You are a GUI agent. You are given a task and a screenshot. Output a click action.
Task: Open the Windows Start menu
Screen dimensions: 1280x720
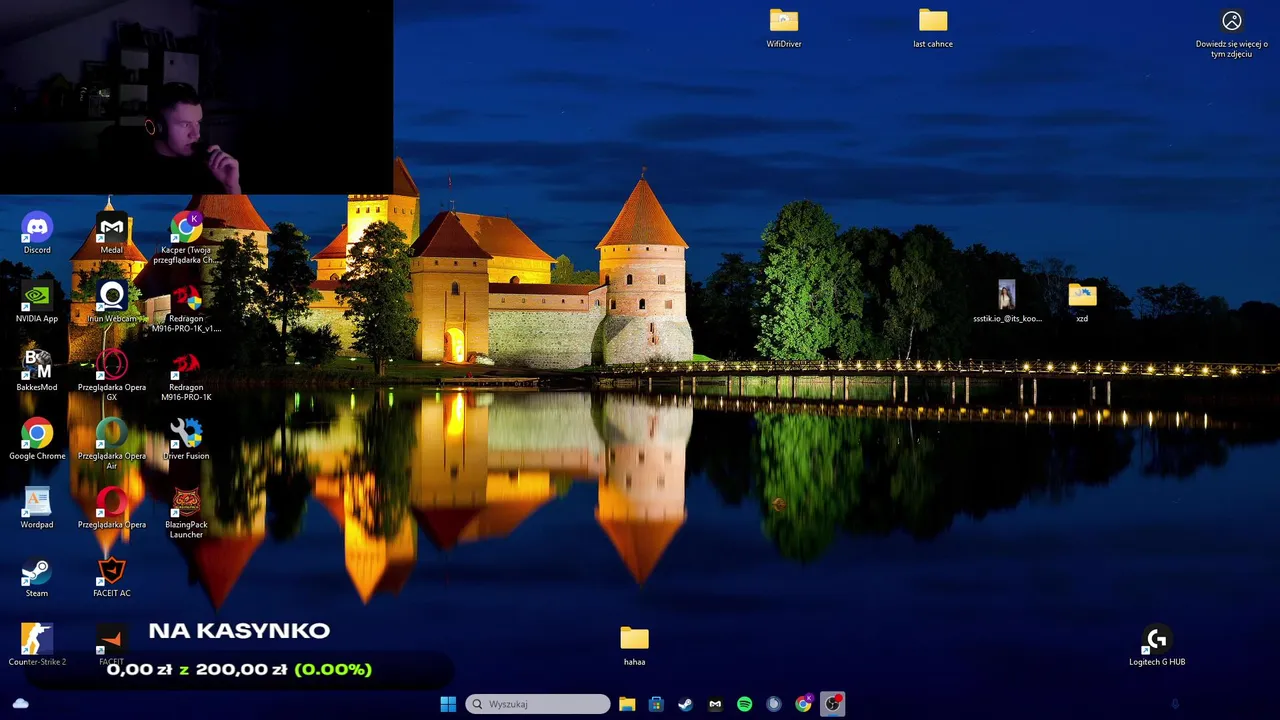click(x=448, y=704)
